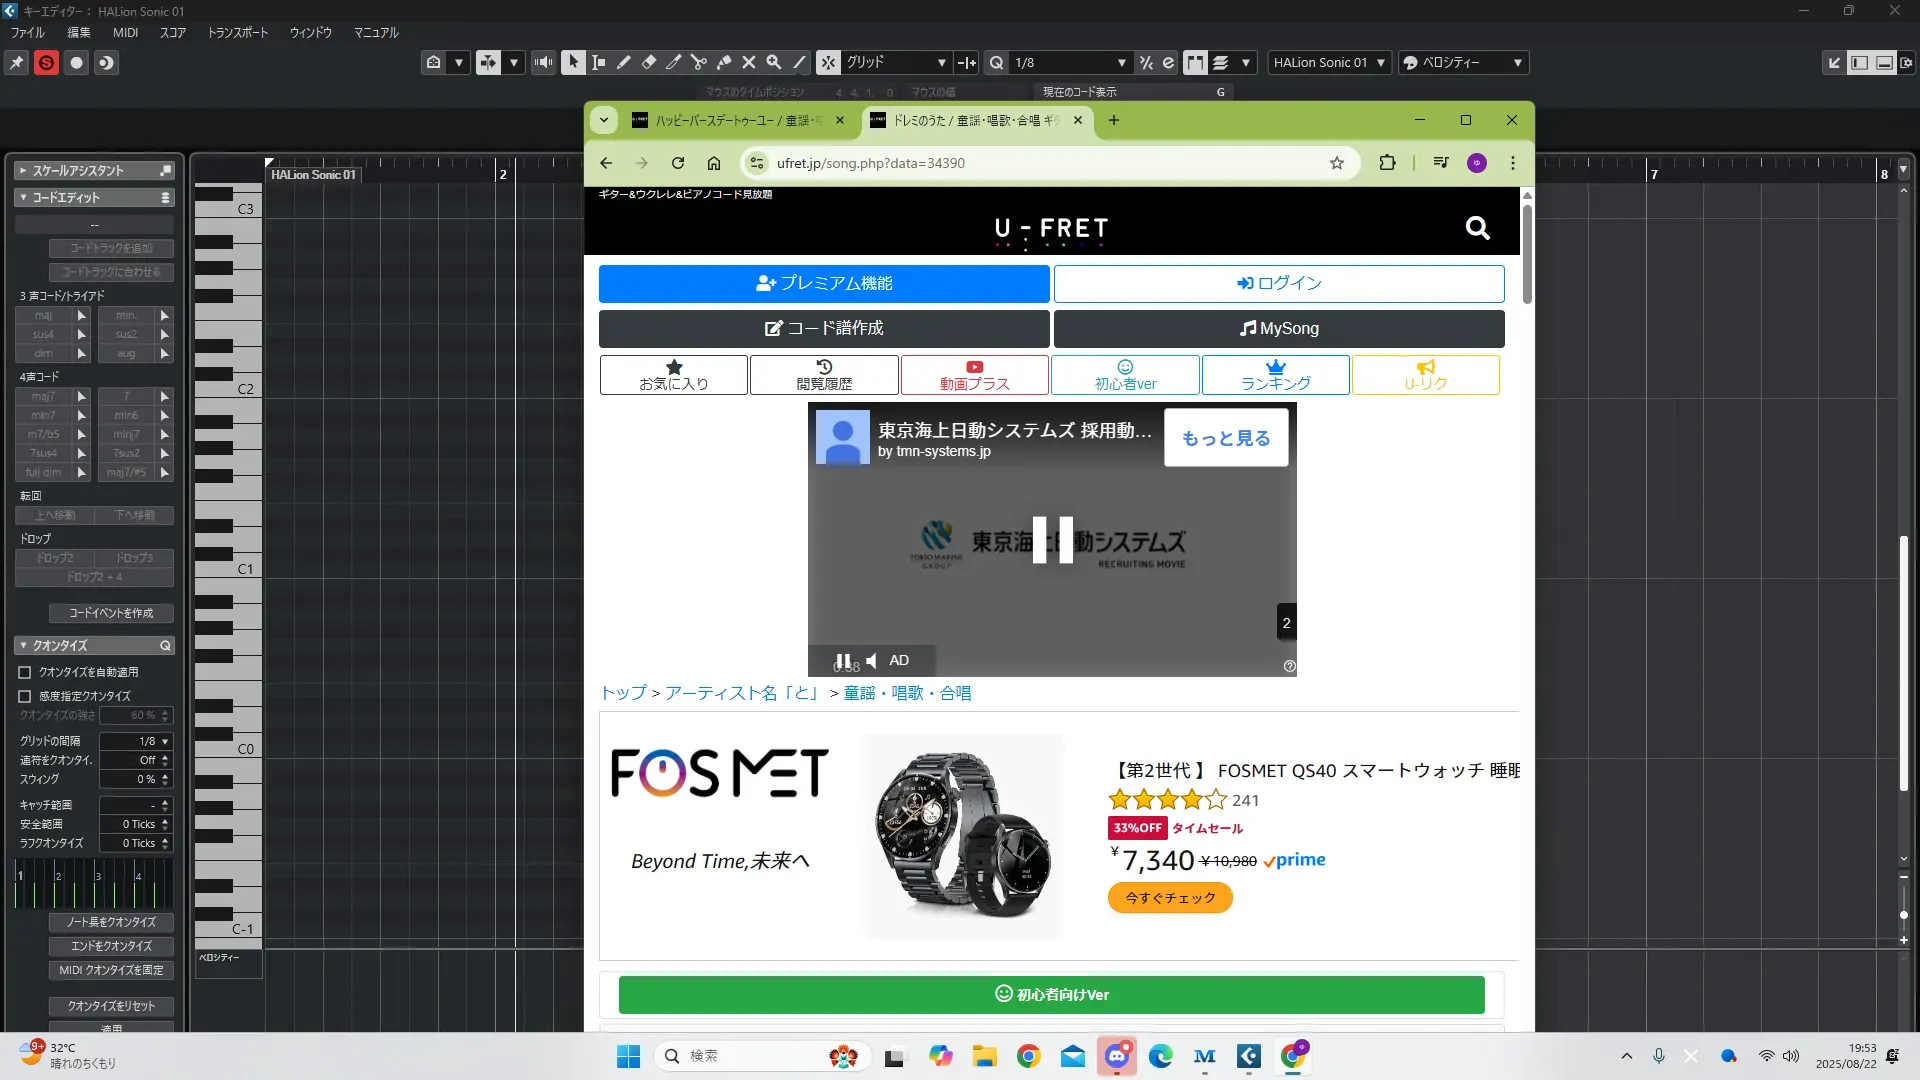Open Cubase app in Windows taskbar
The height and width of the screenshot is (1080, 1920).
[x=1248, y=1056]
